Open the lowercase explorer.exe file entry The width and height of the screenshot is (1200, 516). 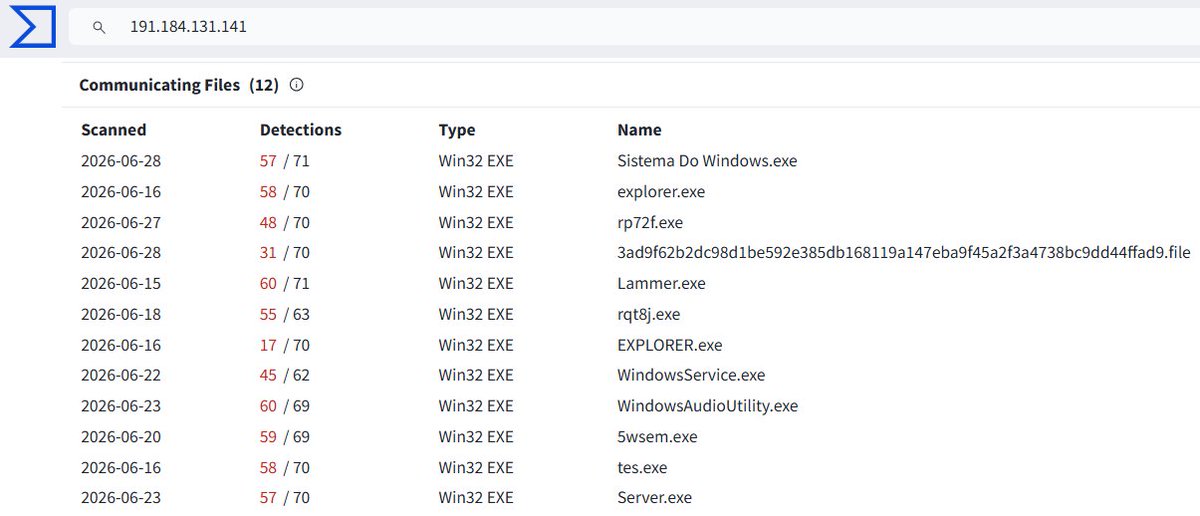[x=662, y=192]
